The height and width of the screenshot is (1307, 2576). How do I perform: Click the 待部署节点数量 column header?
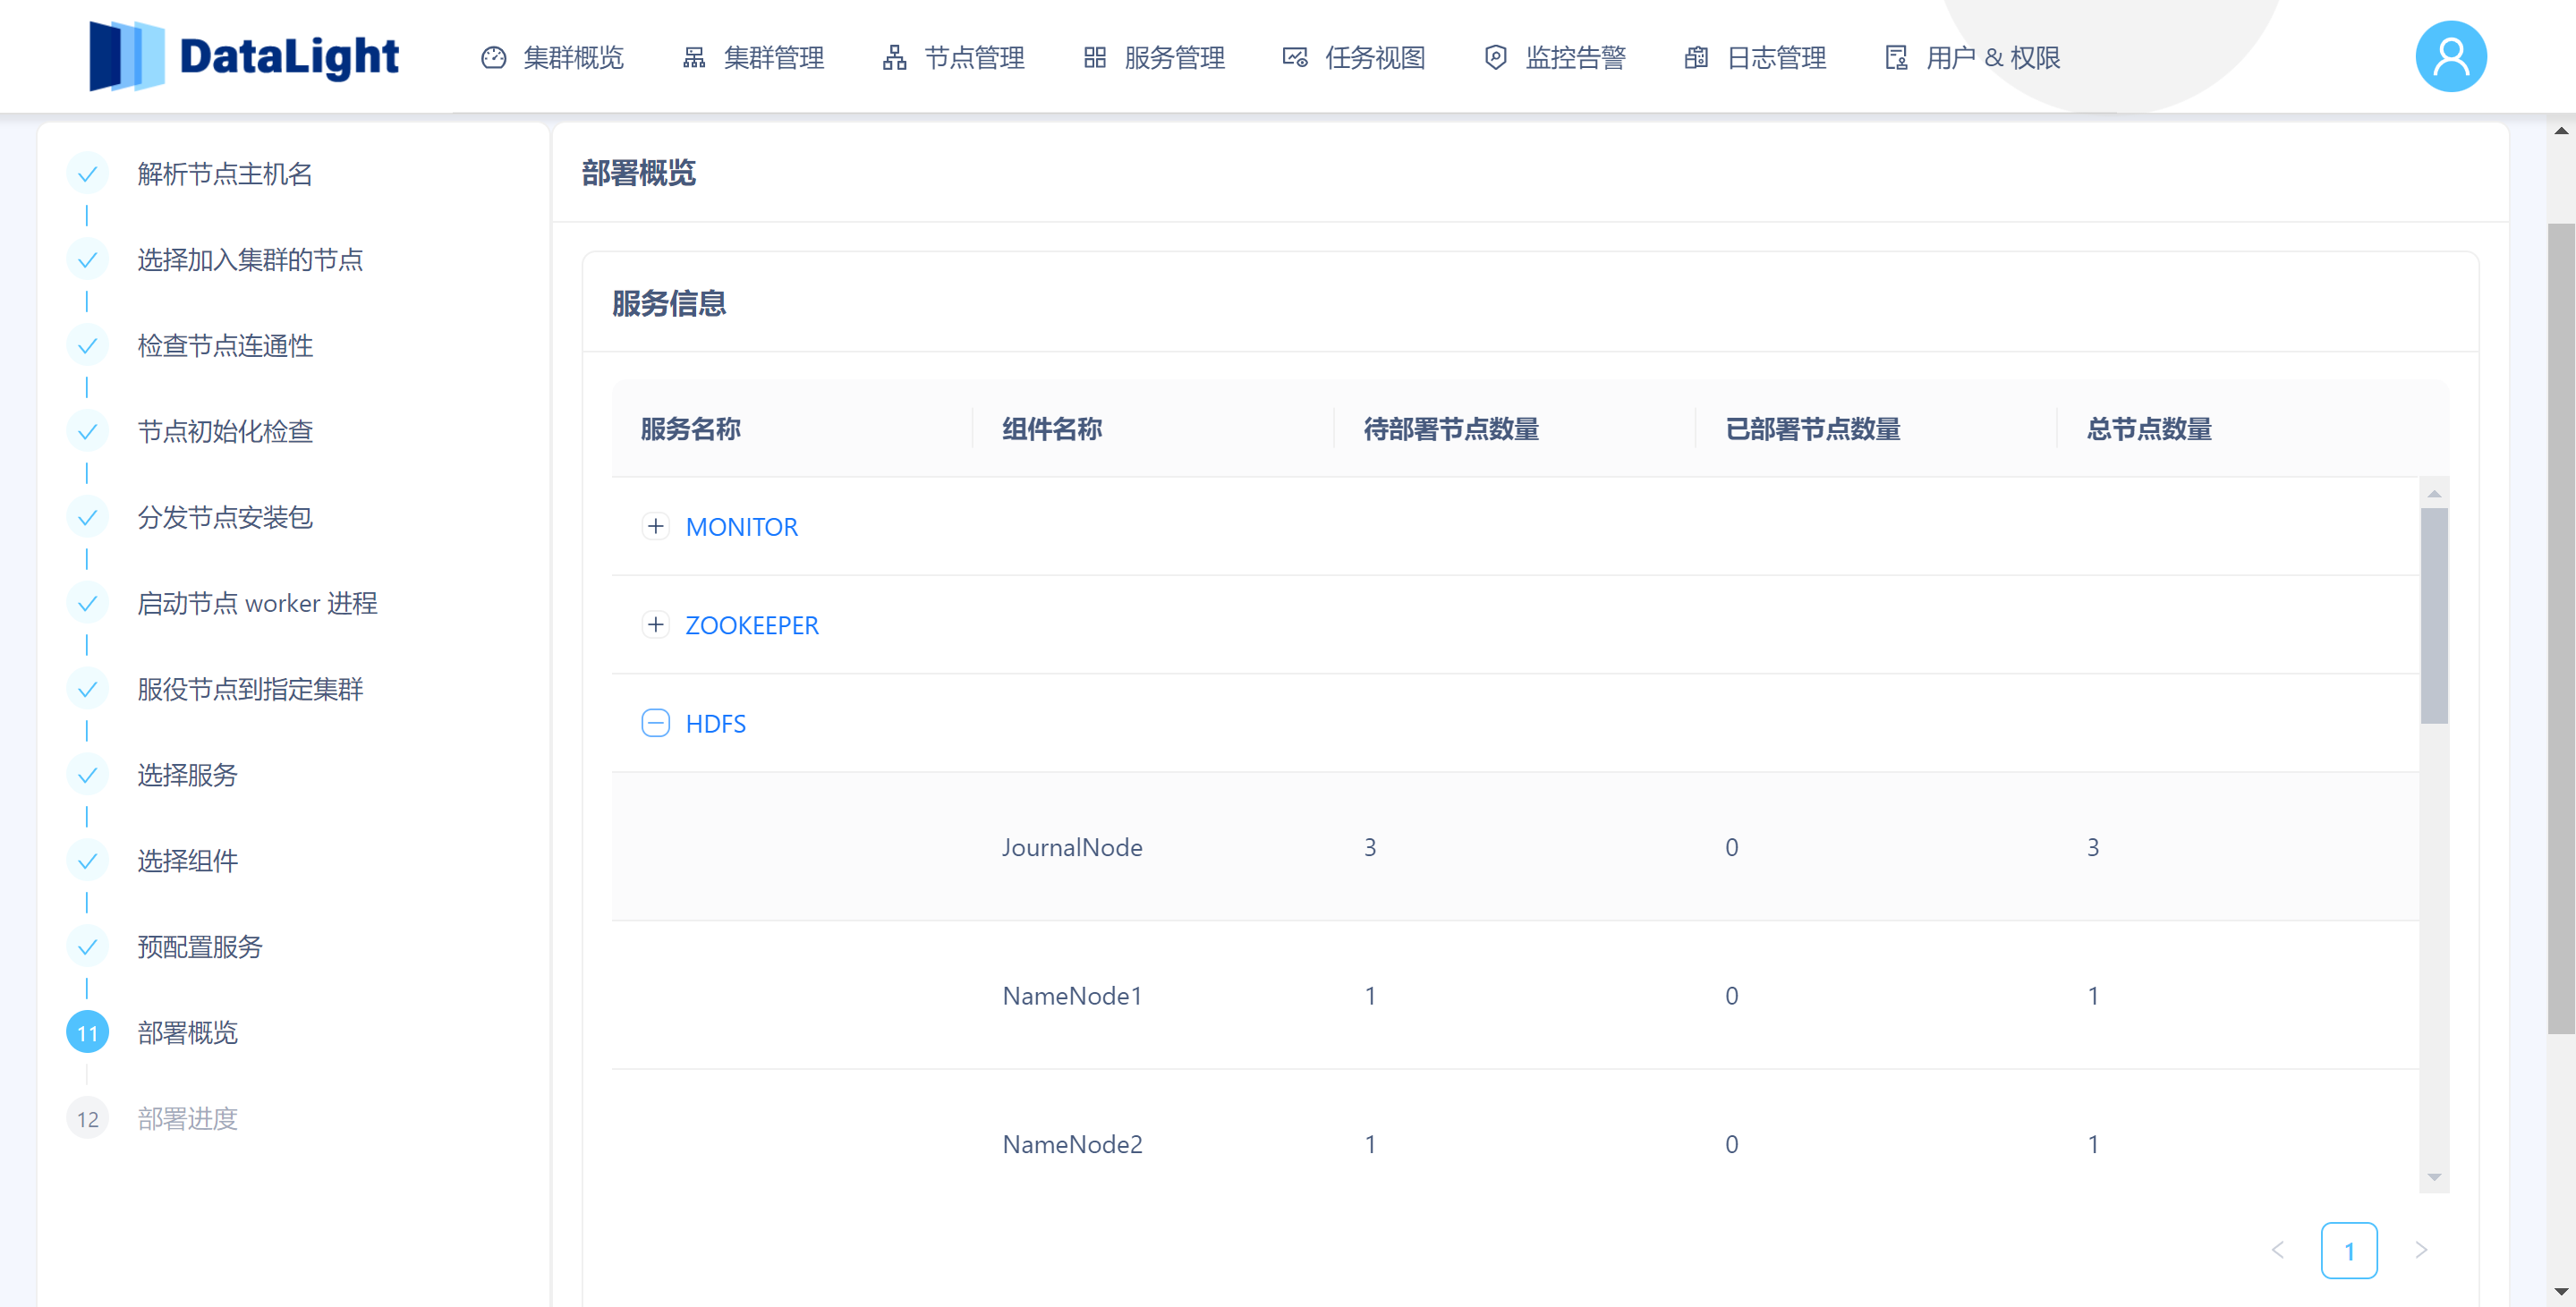pyautogui.click(x=1451, y=429)
